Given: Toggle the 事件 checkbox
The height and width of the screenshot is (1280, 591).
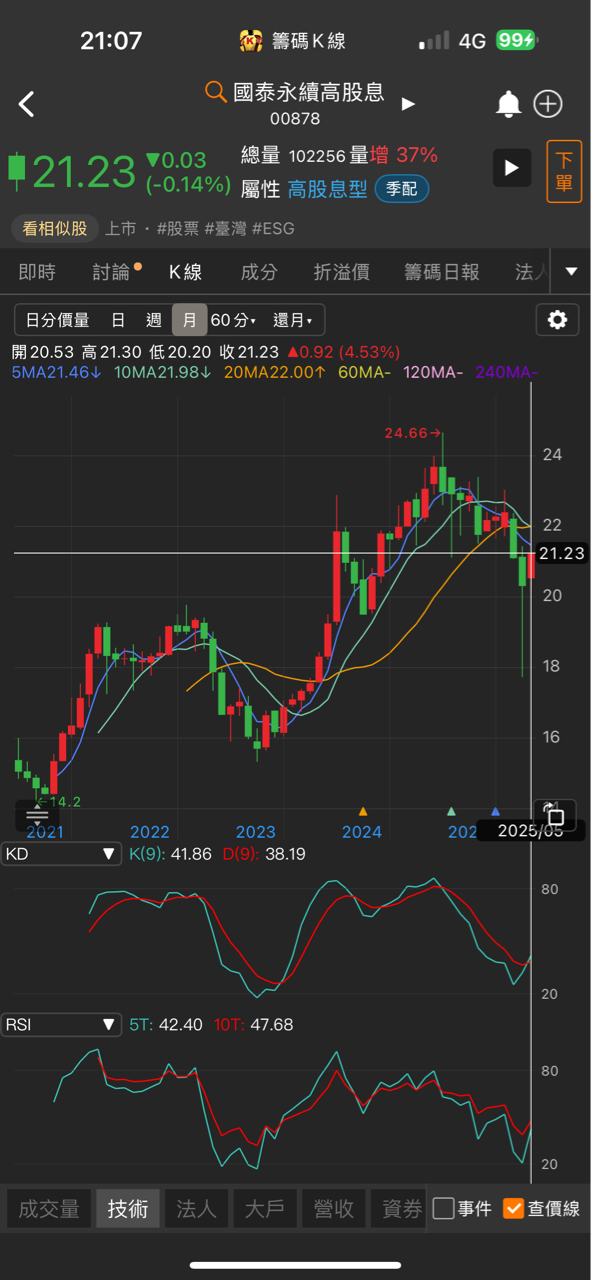Looking at the screenshot, I should pyautogui.click(x=462, y=1208).
